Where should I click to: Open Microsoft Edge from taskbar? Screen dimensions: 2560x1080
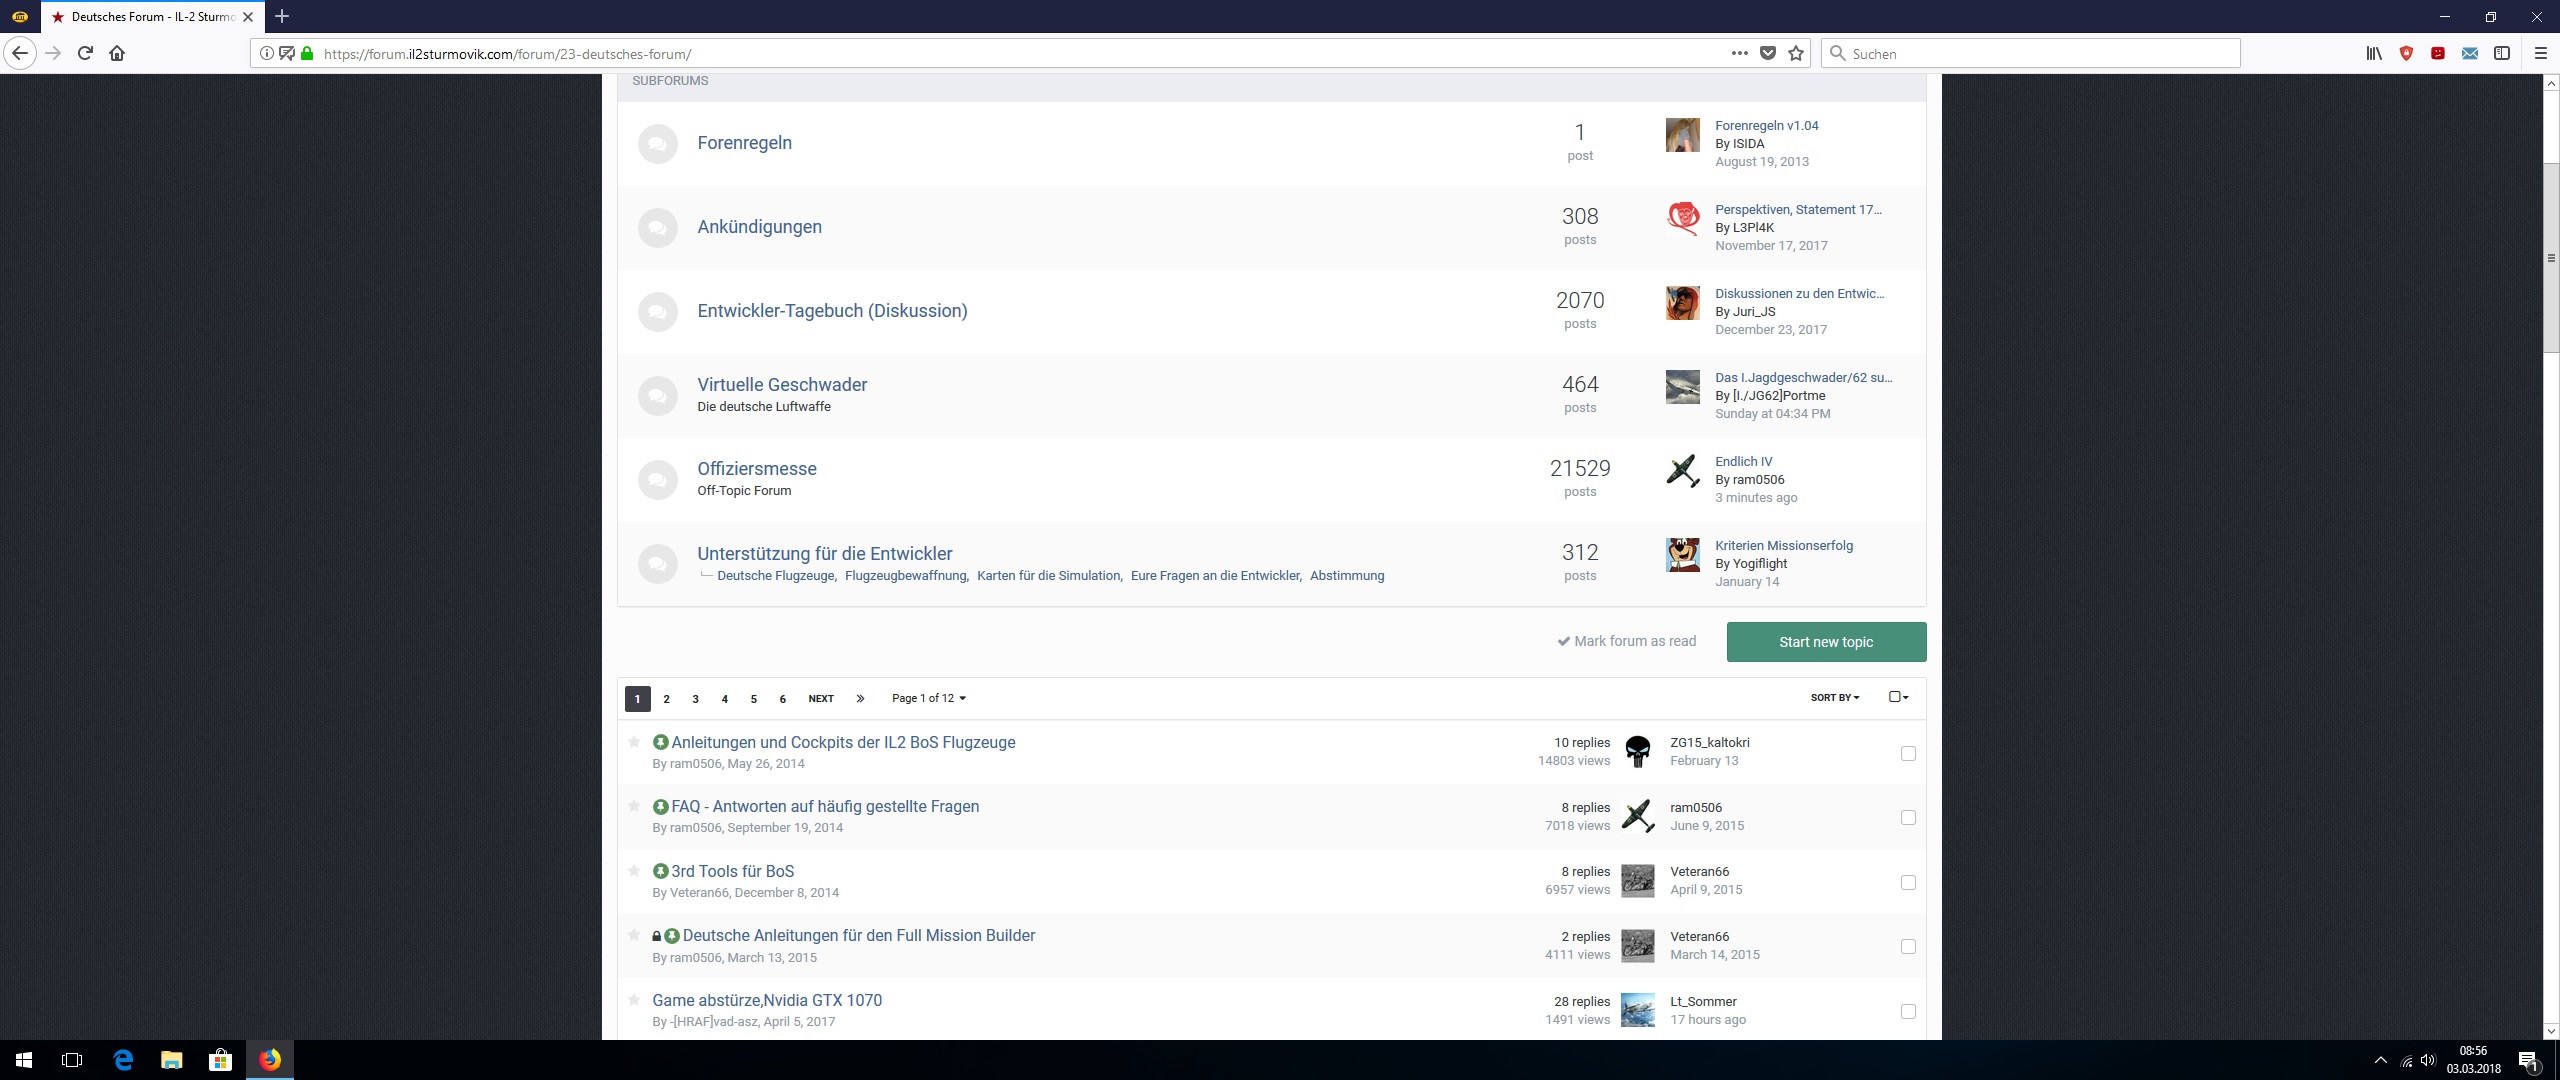click(x=123, y=1060)
